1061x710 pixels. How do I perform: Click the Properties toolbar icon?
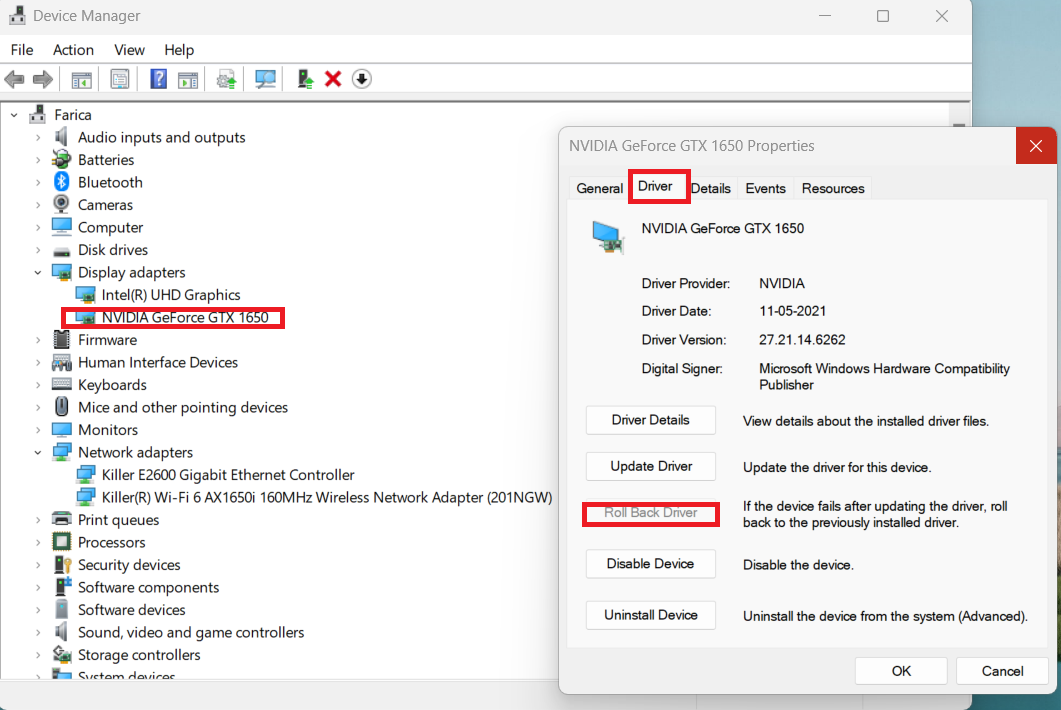(120, 79)
